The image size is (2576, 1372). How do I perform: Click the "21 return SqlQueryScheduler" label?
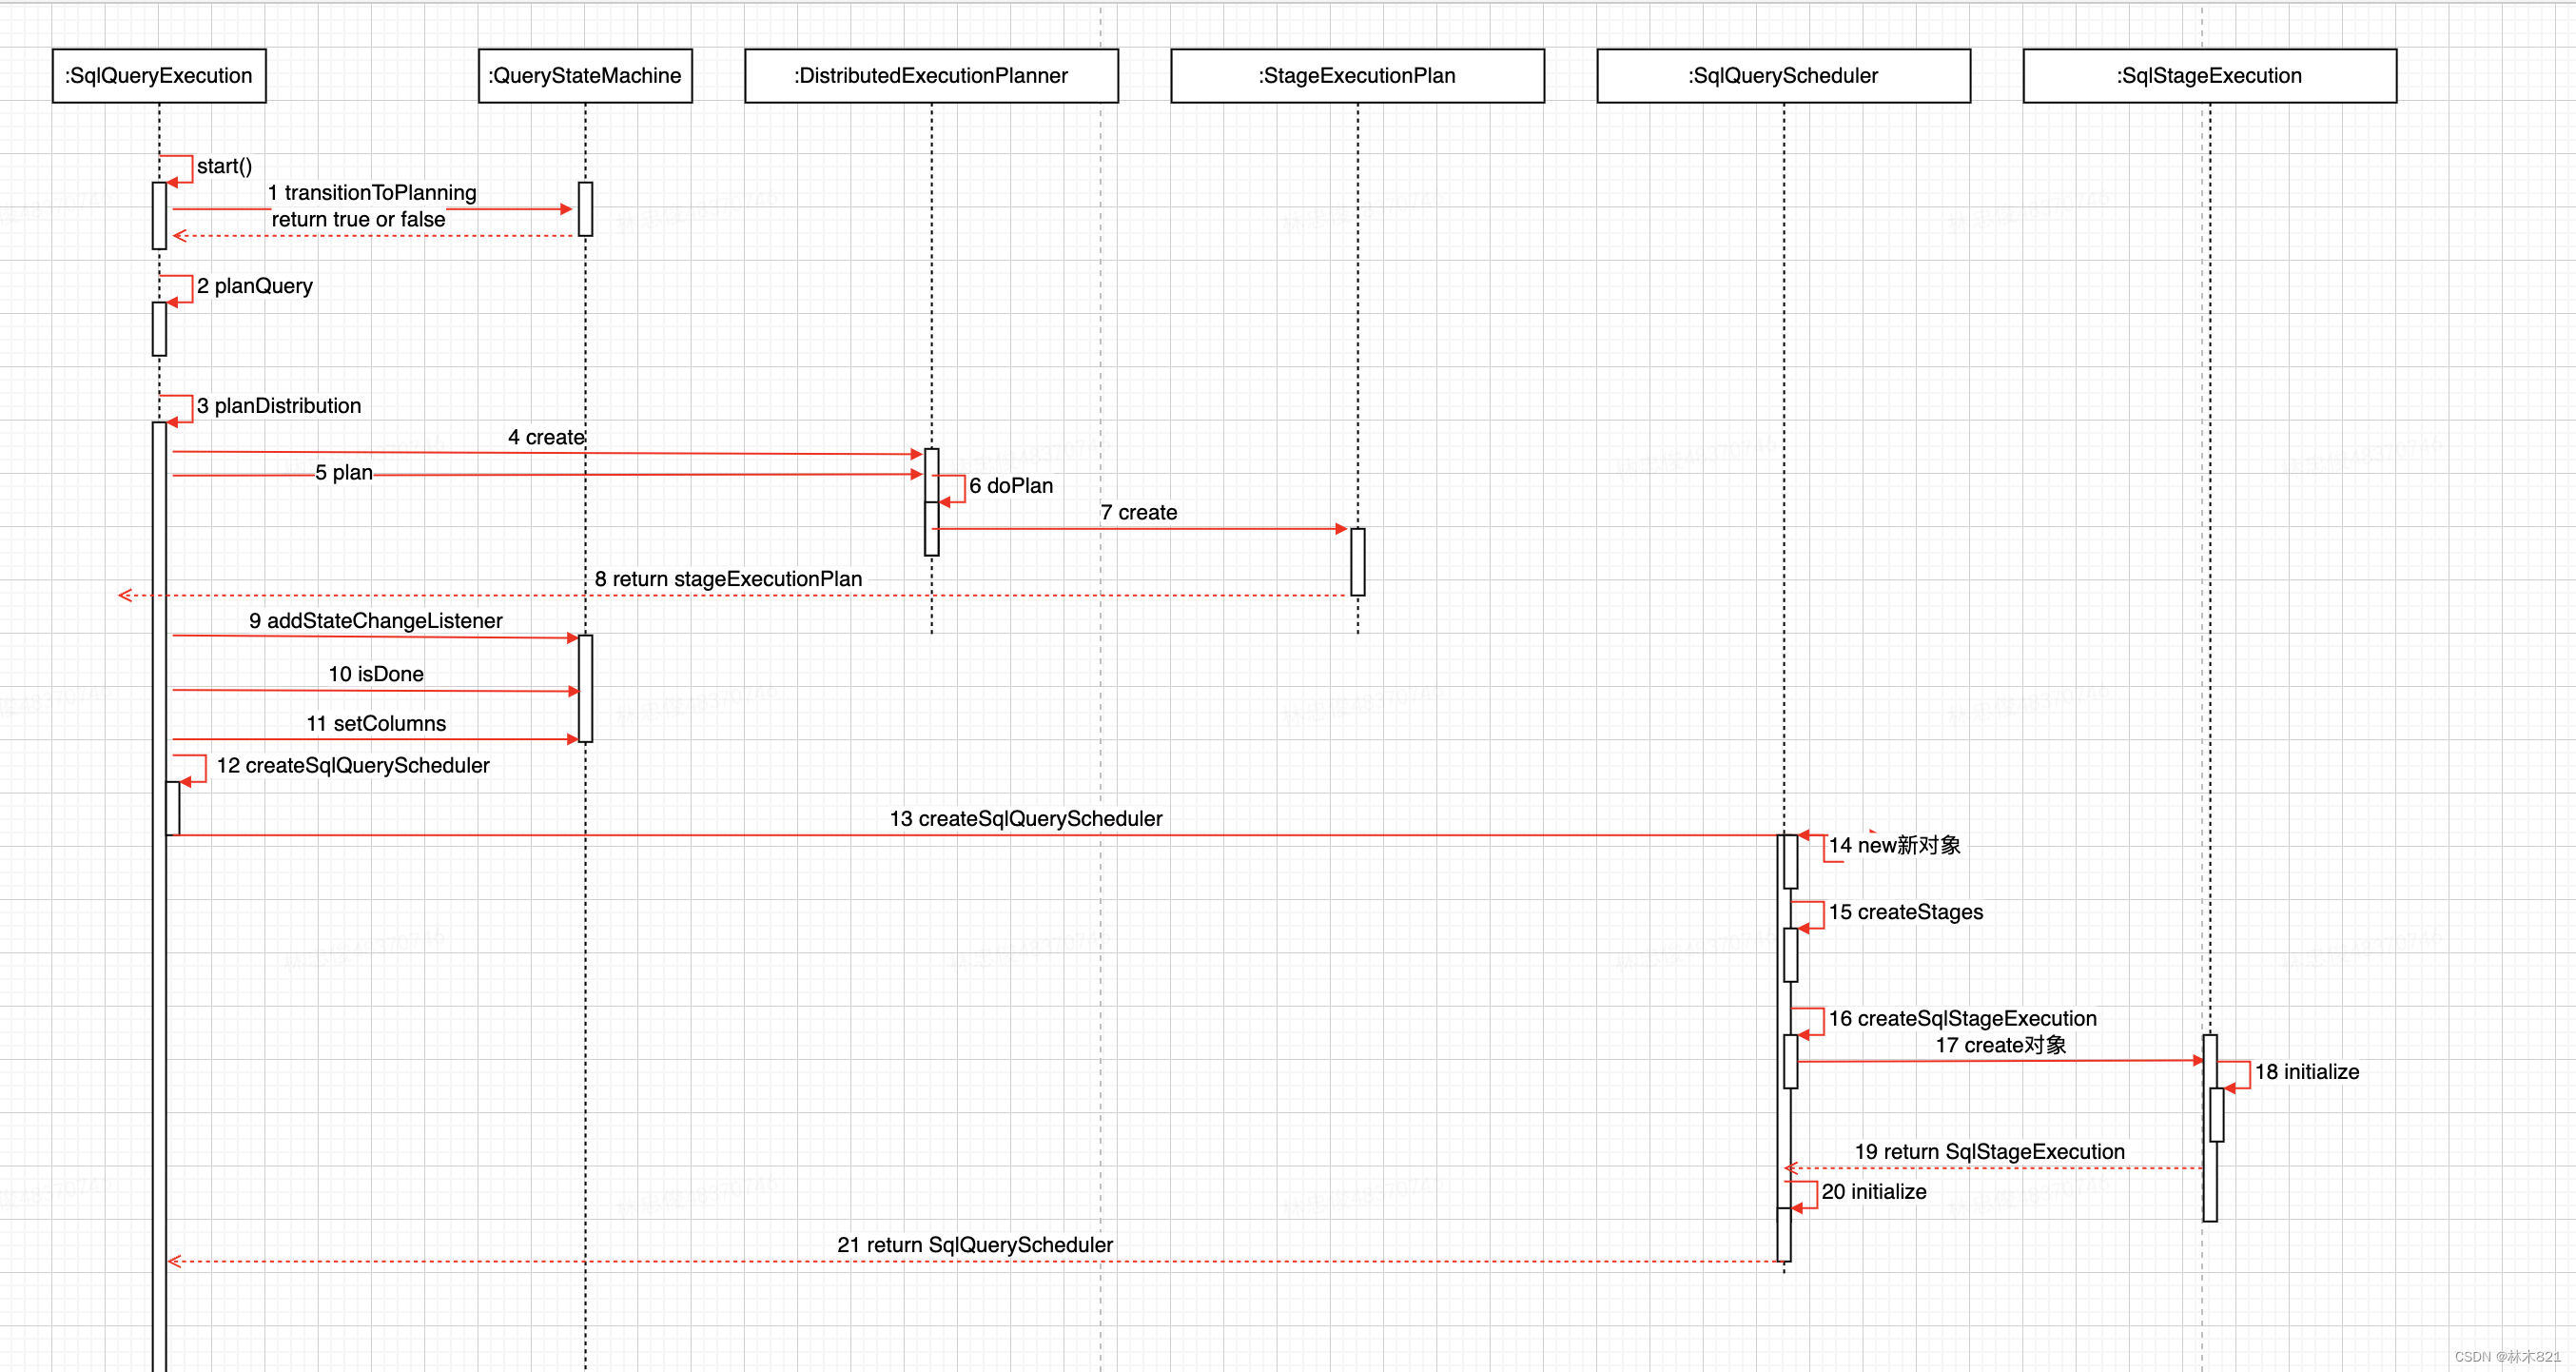tap(975, 1245)
